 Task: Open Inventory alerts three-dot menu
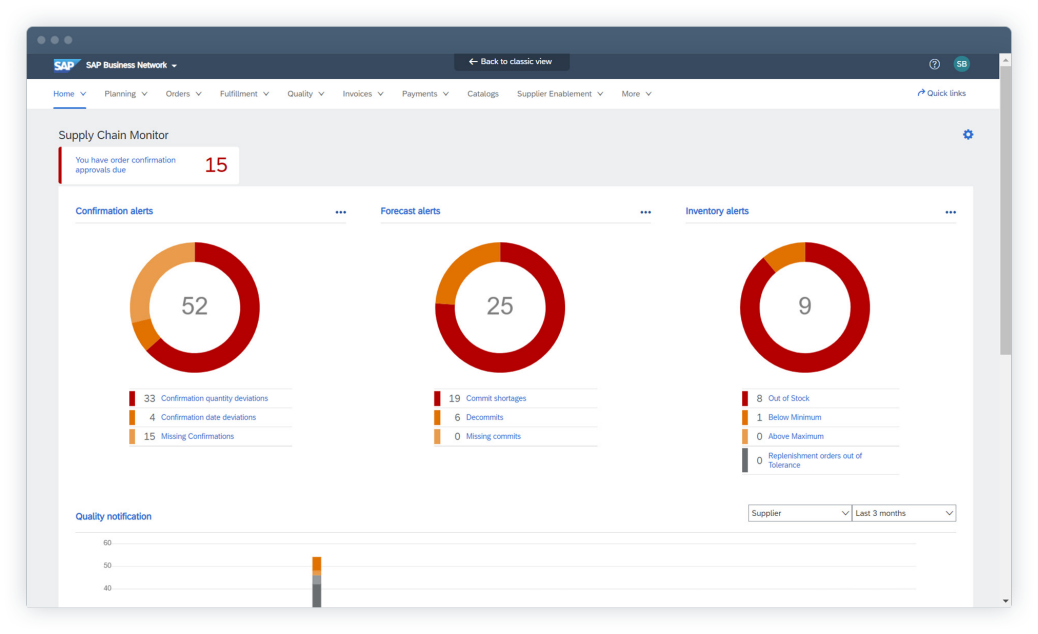[950, 212]
